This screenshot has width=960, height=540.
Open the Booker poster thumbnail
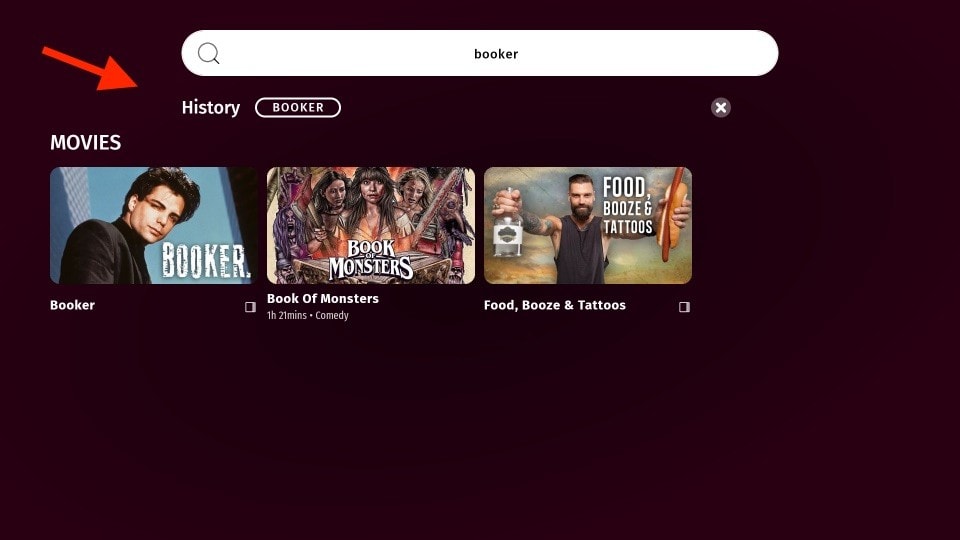(x=154, y=225)
